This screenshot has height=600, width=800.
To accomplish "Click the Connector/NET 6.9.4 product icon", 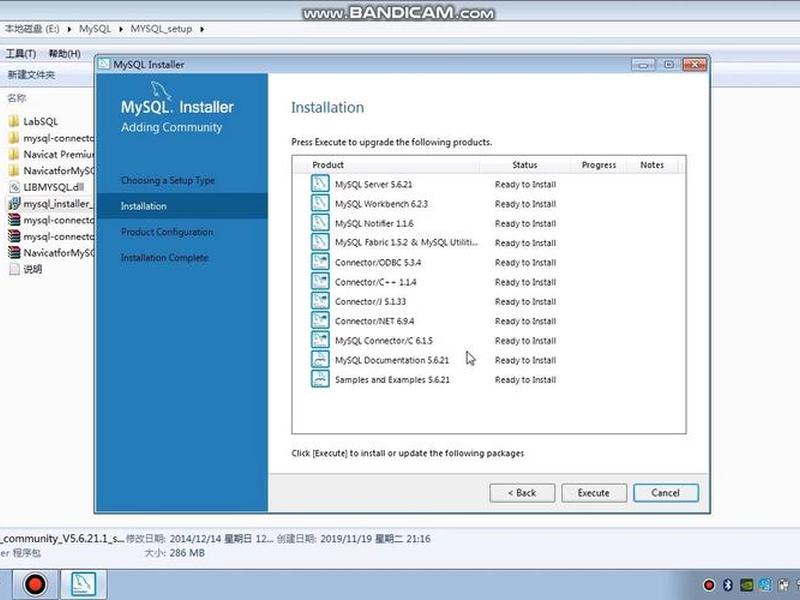I will pyautogui.click(x=320, y=320).
